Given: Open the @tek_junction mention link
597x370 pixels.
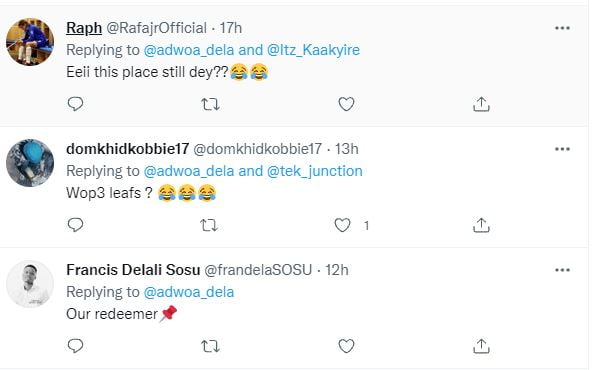Looking at the screenshot, I should click(x=314, y=171).
